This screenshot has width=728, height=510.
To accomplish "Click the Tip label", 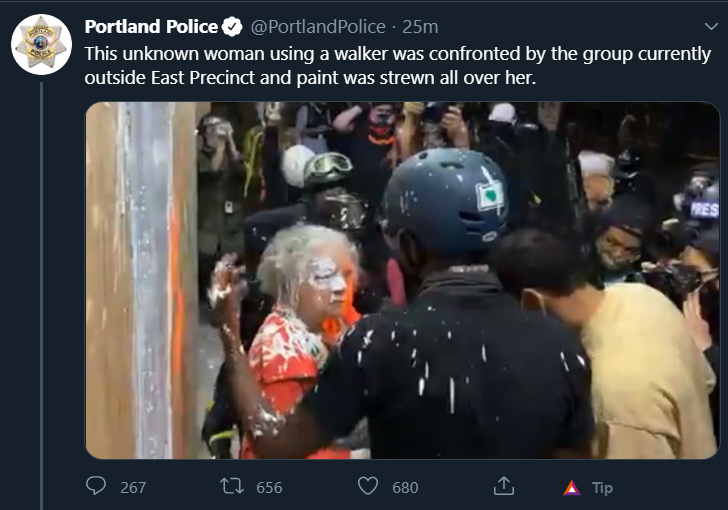I will tap(602, 488).
